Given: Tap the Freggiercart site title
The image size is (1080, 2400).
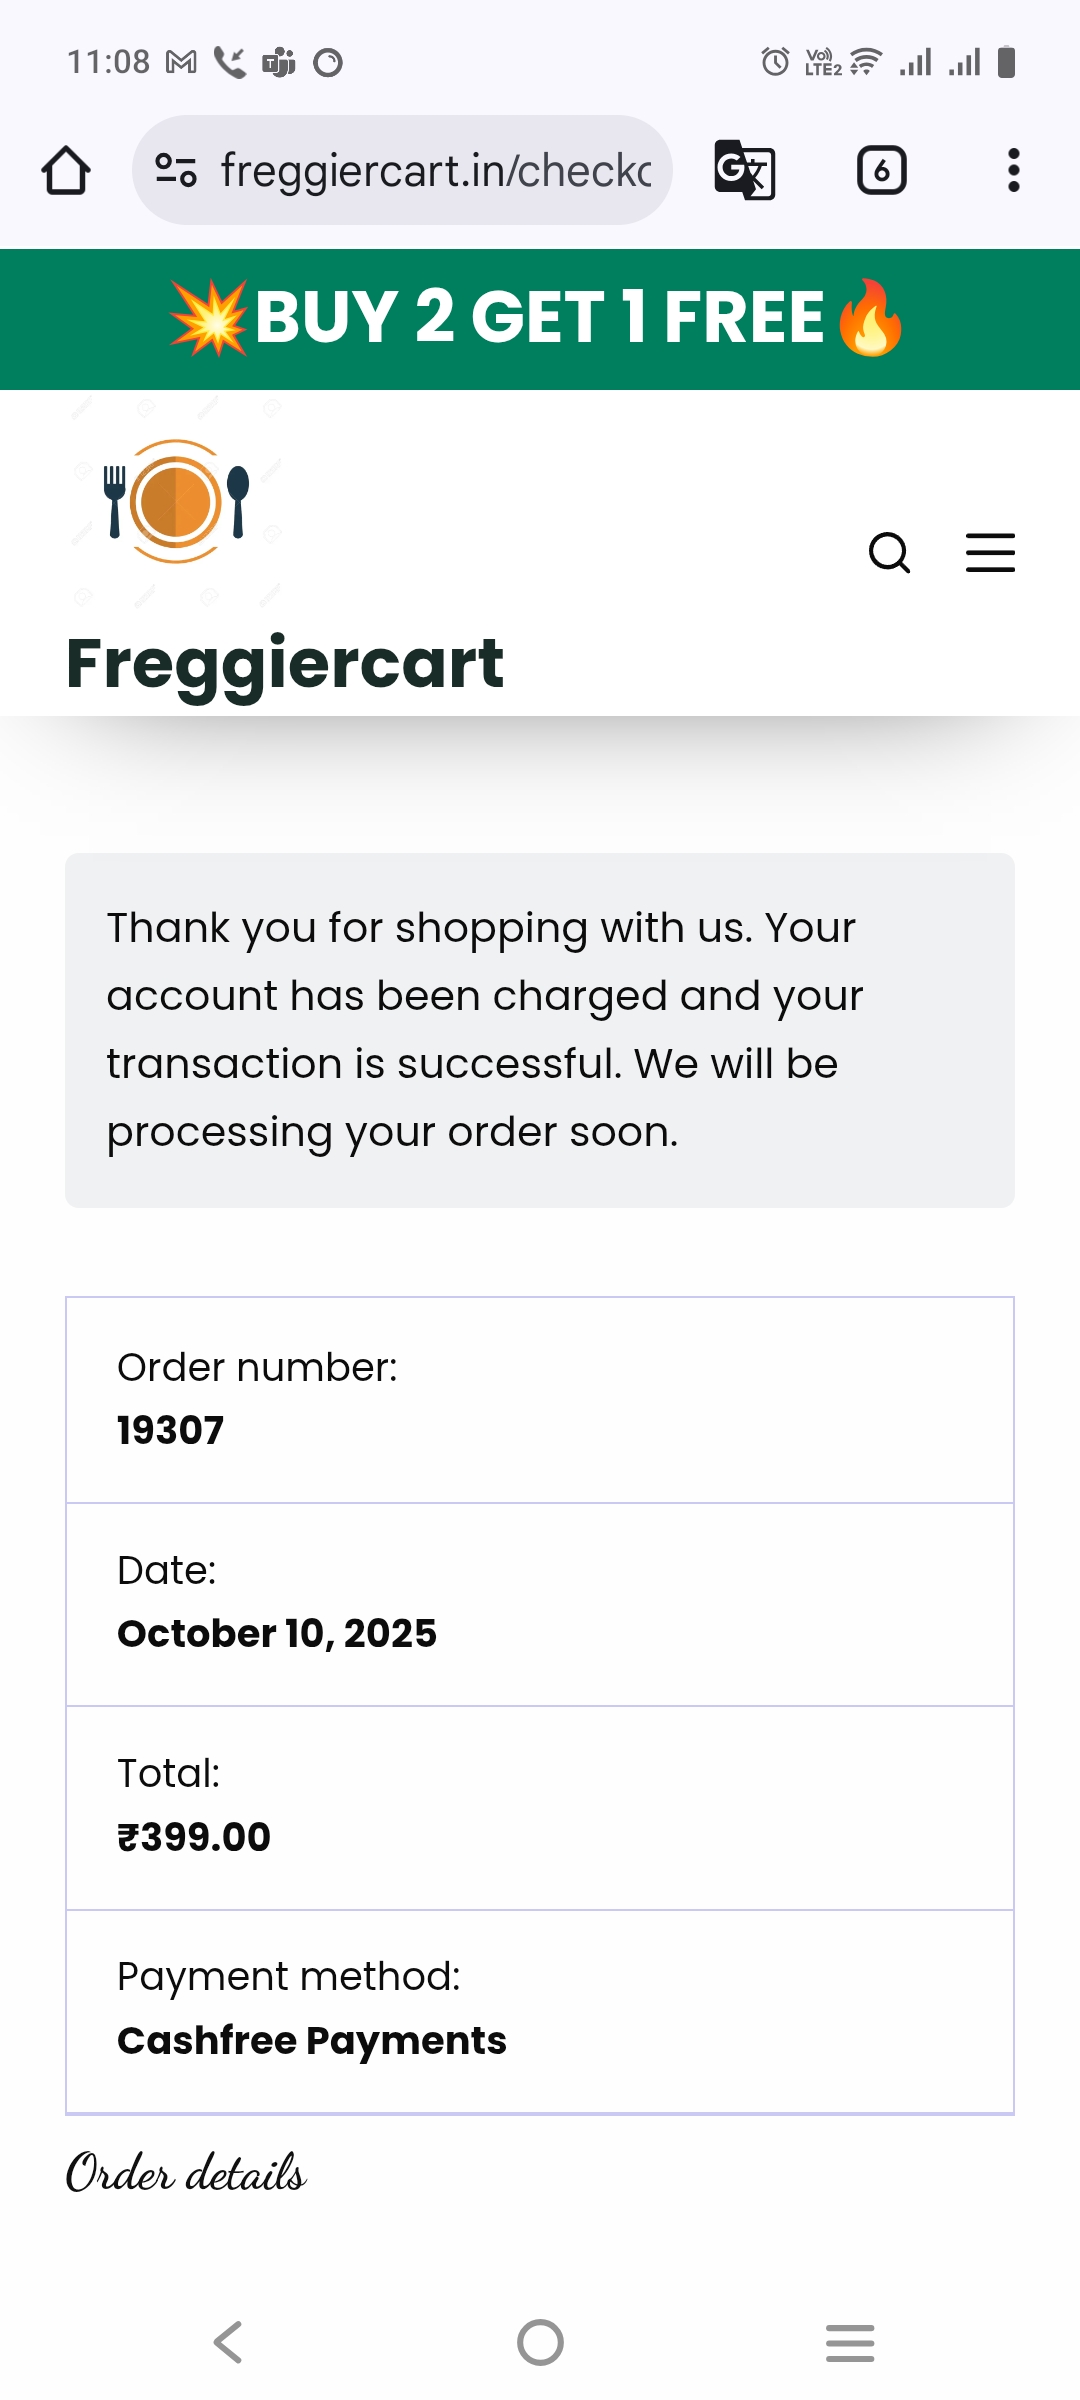Looking at the screenshot, I should tap(285, 663).
